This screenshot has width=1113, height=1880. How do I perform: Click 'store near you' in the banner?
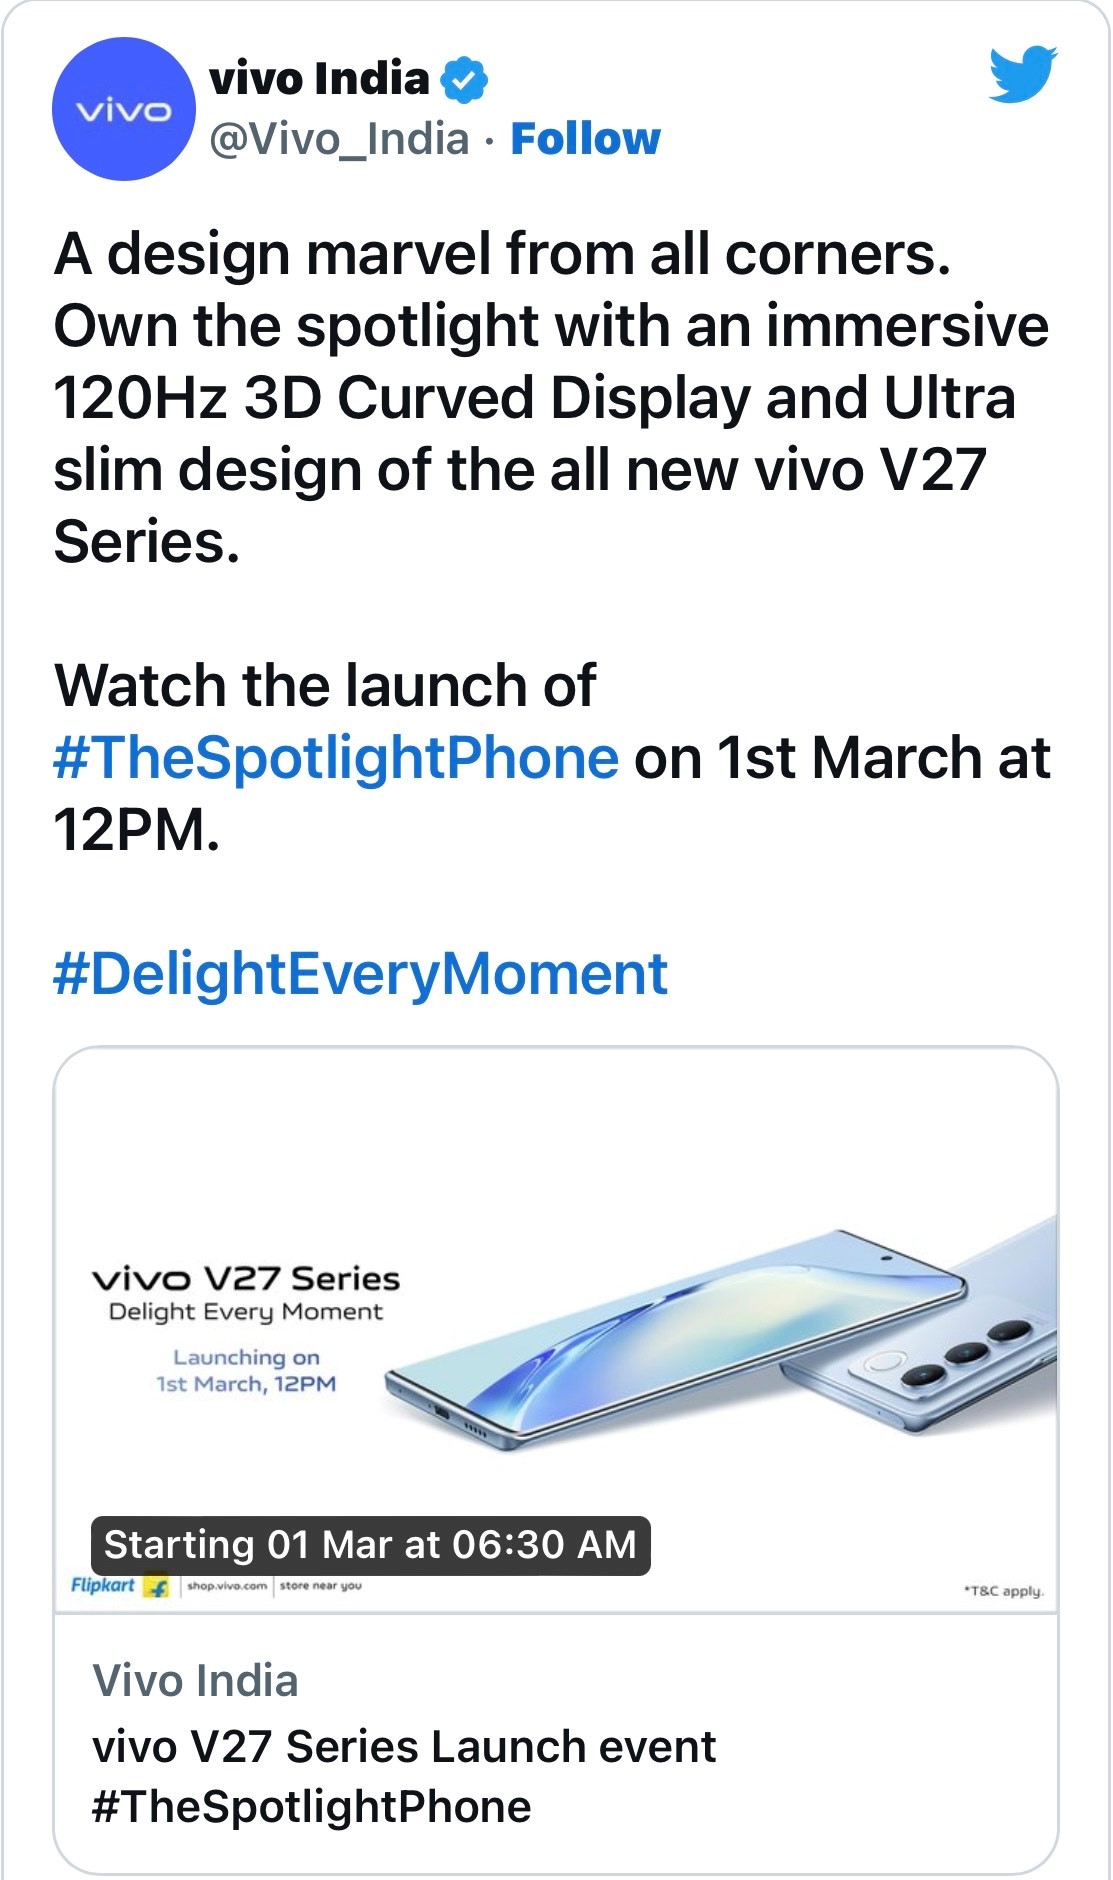coord(320,1586)
